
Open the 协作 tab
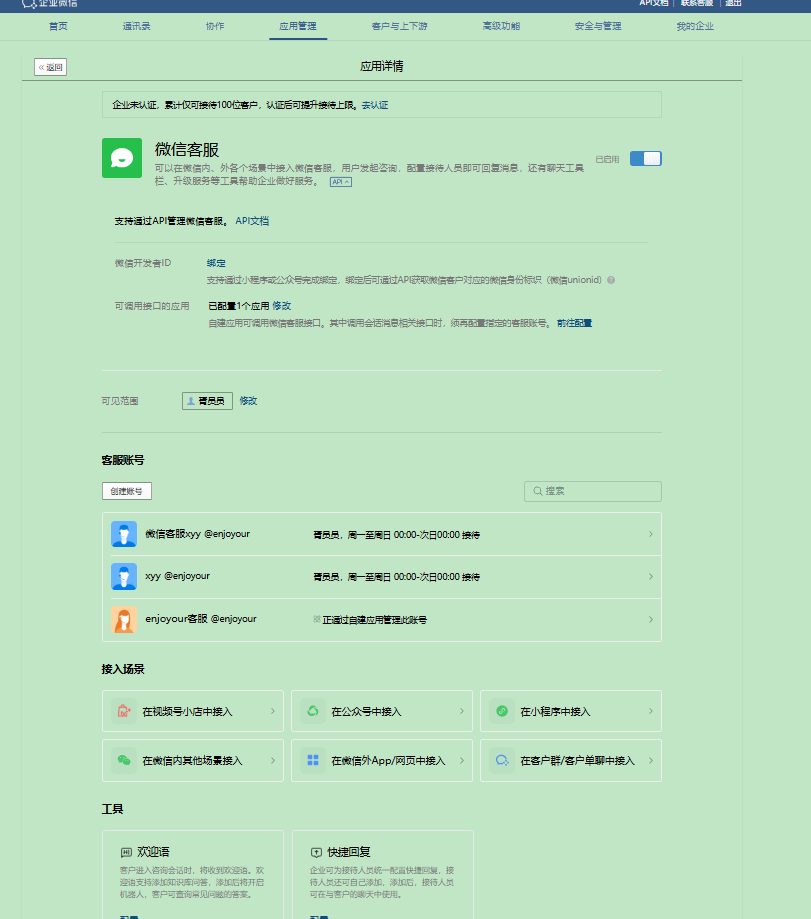tap(215, 26)
